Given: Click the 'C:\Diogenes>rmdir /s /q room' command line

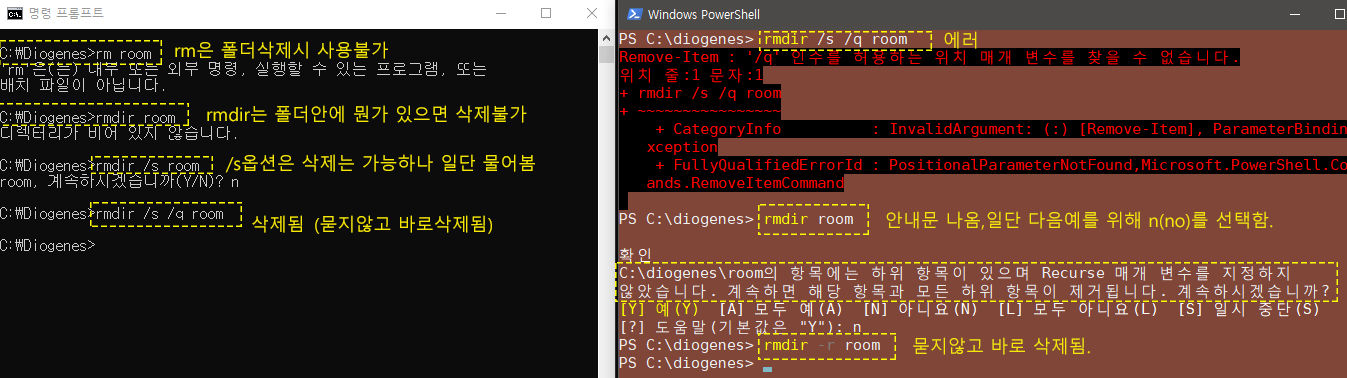Looking at the screenshot, I should pos(113,213).
